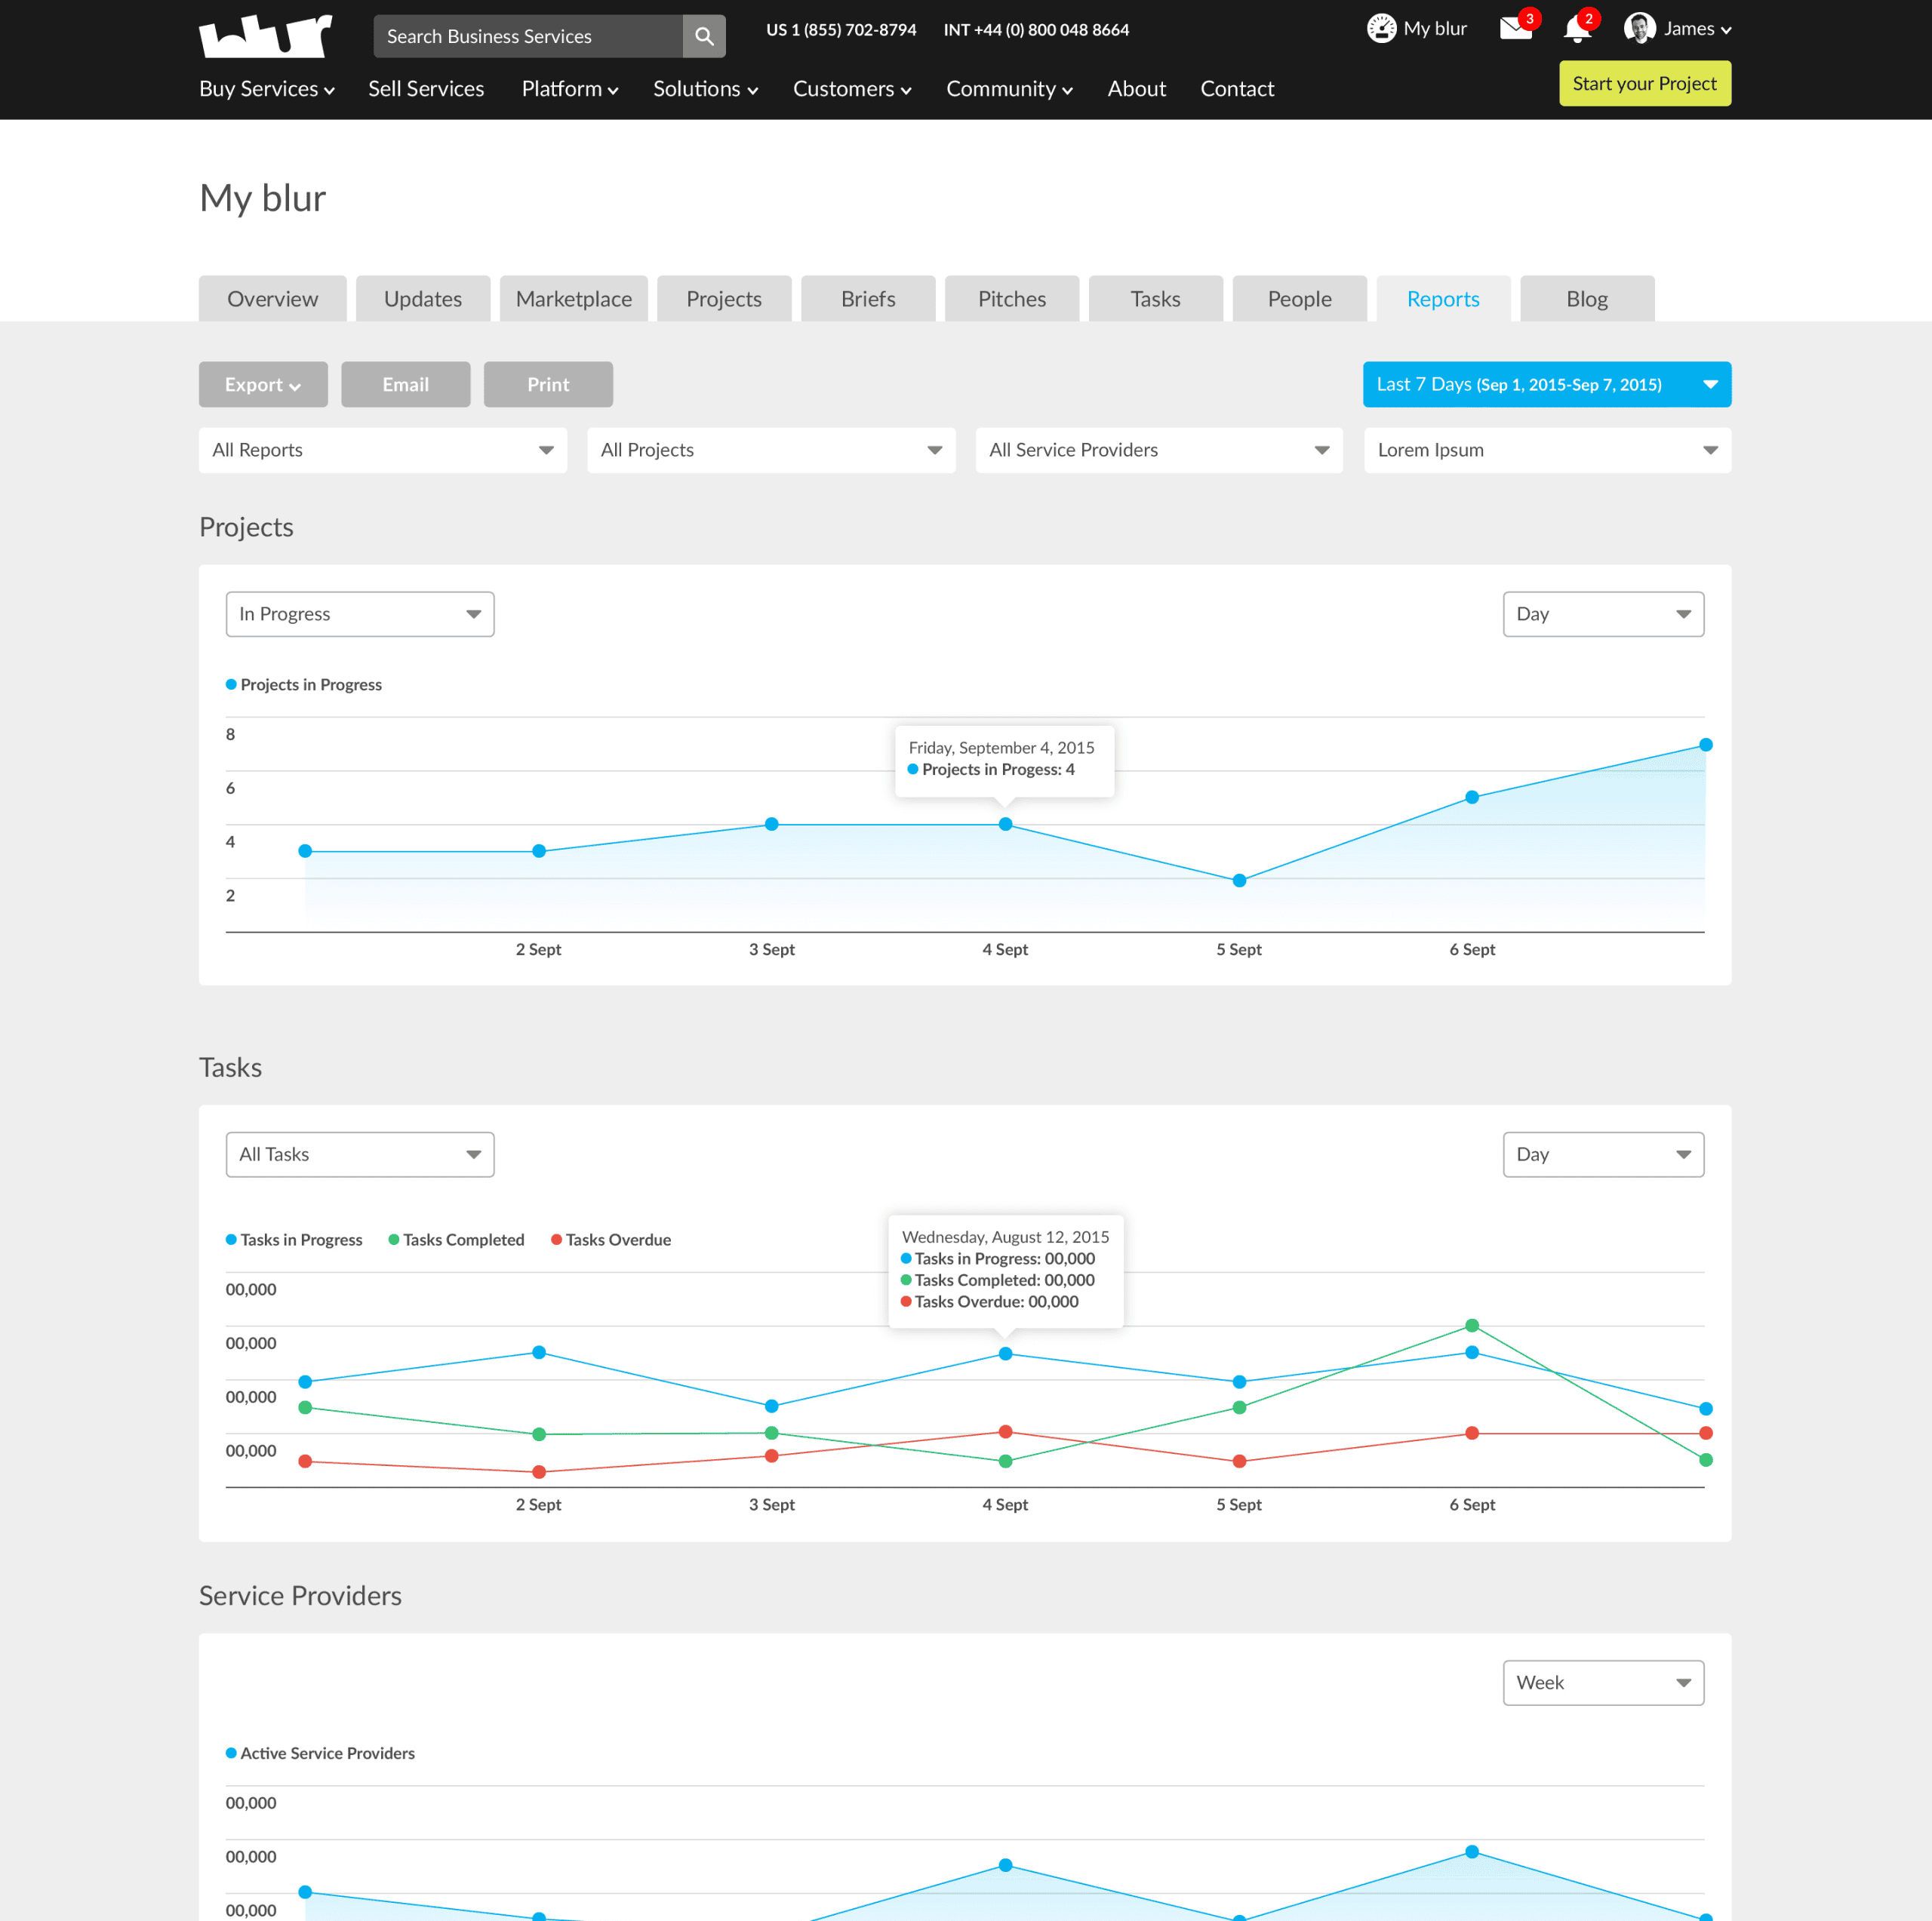
Task: Click the Start your Project button
Action: (1644, 84)
